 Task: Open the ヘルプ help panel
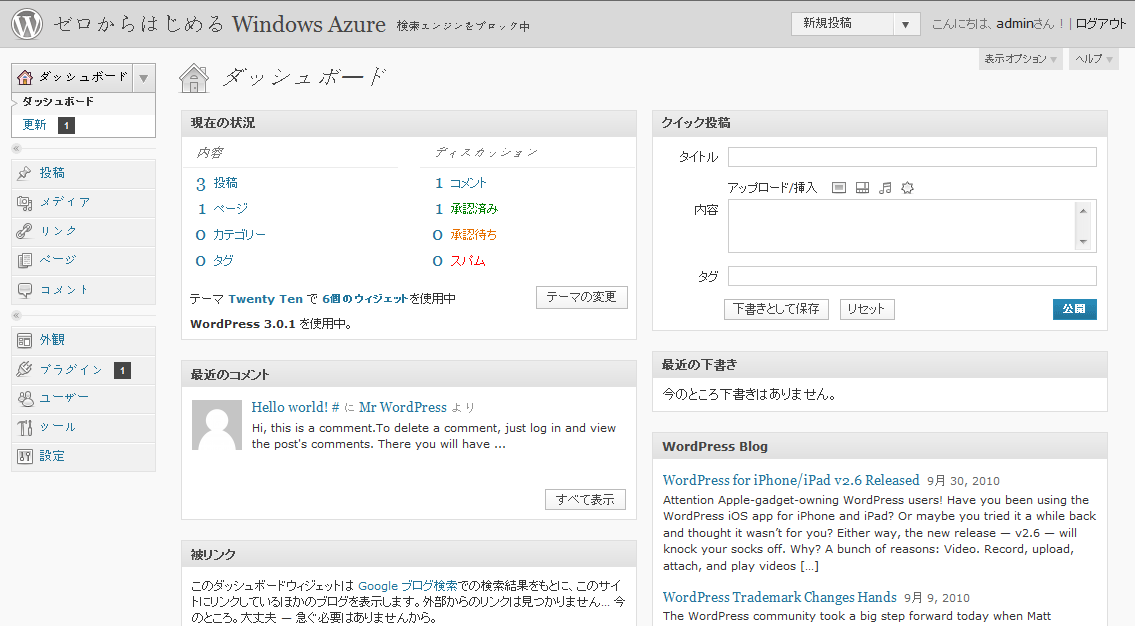click(x=1093, y=59)
